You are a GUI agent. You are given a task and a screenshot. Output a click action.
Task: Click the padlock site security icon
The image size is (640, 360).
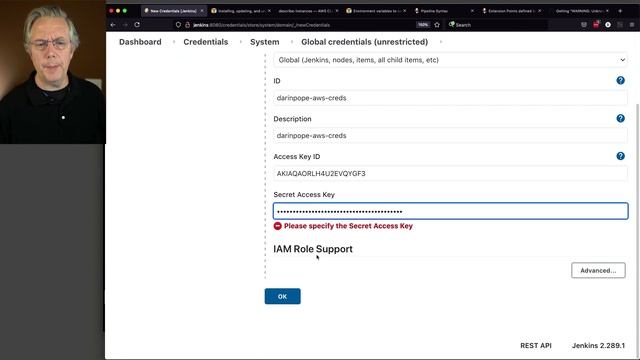pos(187,25)
